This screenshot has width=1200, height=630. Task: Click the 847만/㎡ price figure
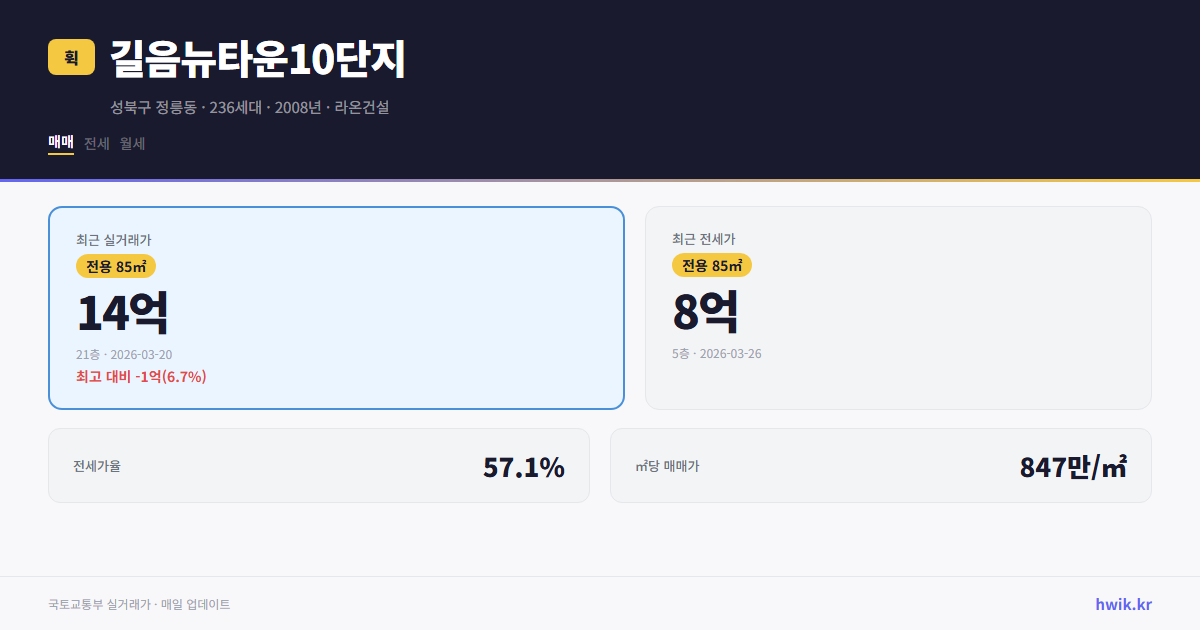point(1073,465)
